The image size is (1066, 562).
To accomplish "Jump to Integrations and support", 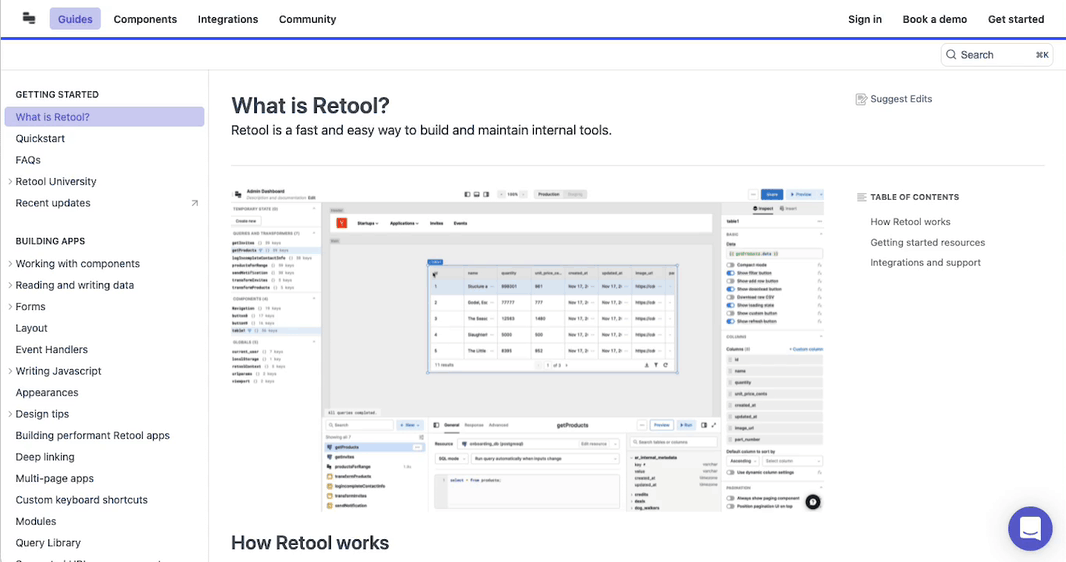I will [925, 263].
